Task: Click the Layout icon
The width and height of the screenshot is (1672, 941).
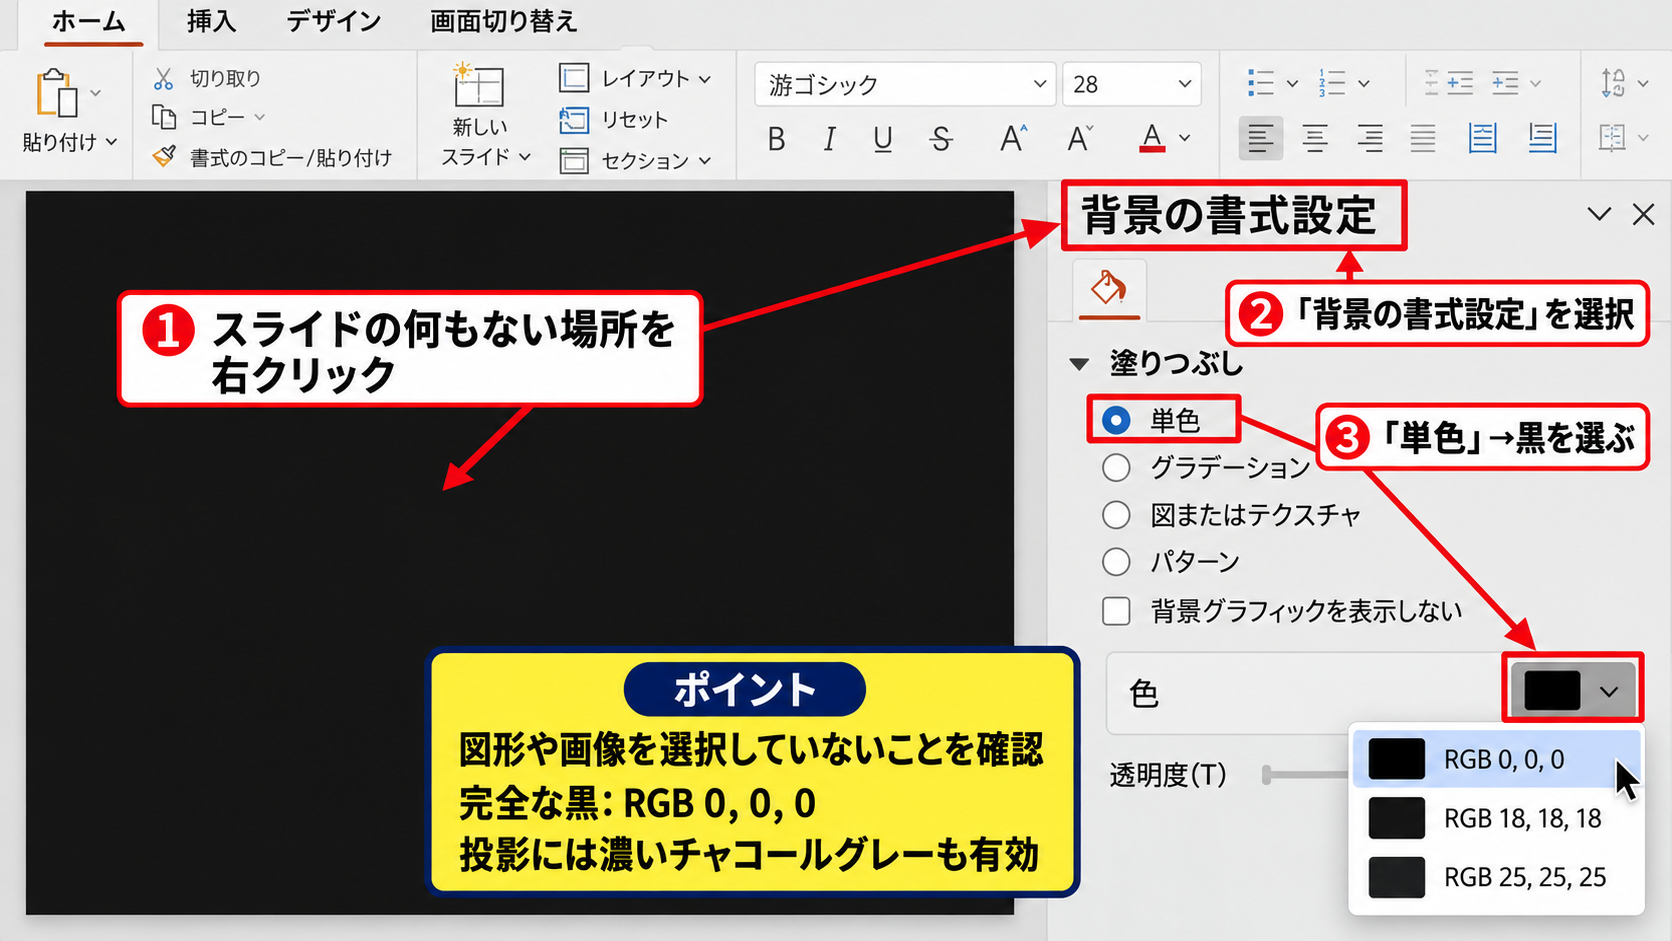Action: tap(574, 78)
